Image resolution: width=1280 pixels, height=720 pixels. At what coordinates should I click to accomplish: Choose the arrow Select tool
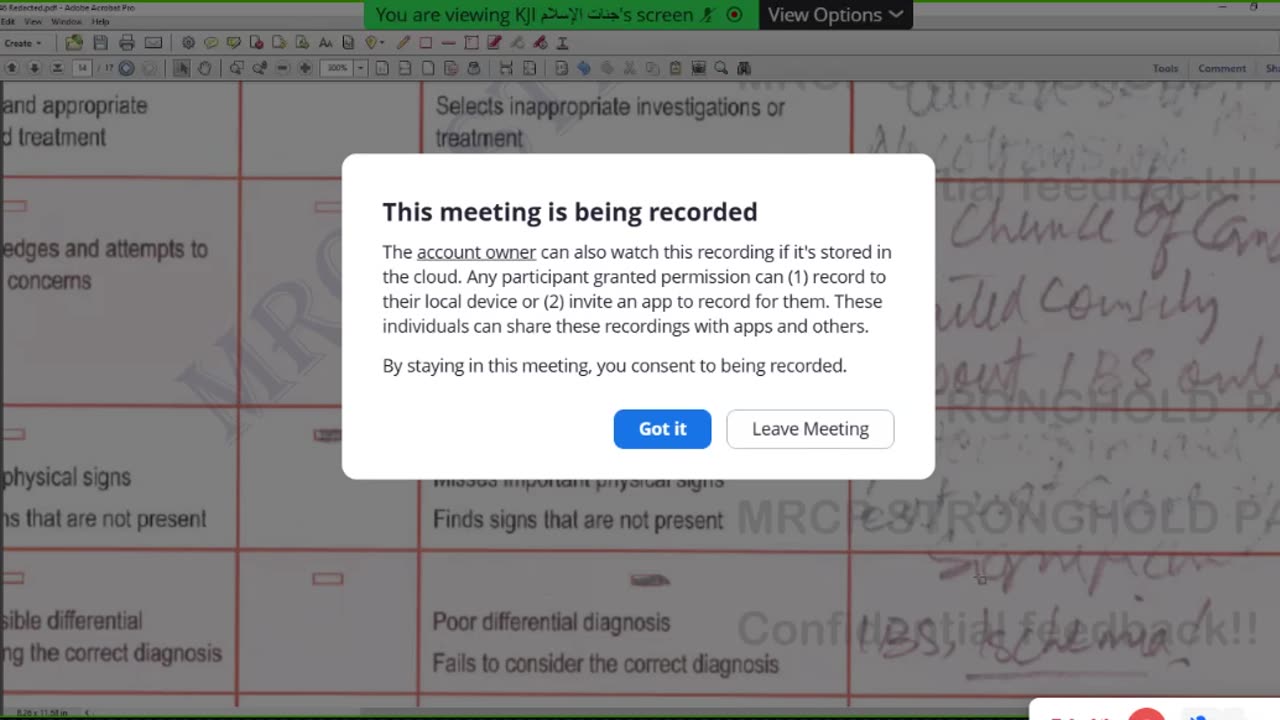(x=181, y=68)
